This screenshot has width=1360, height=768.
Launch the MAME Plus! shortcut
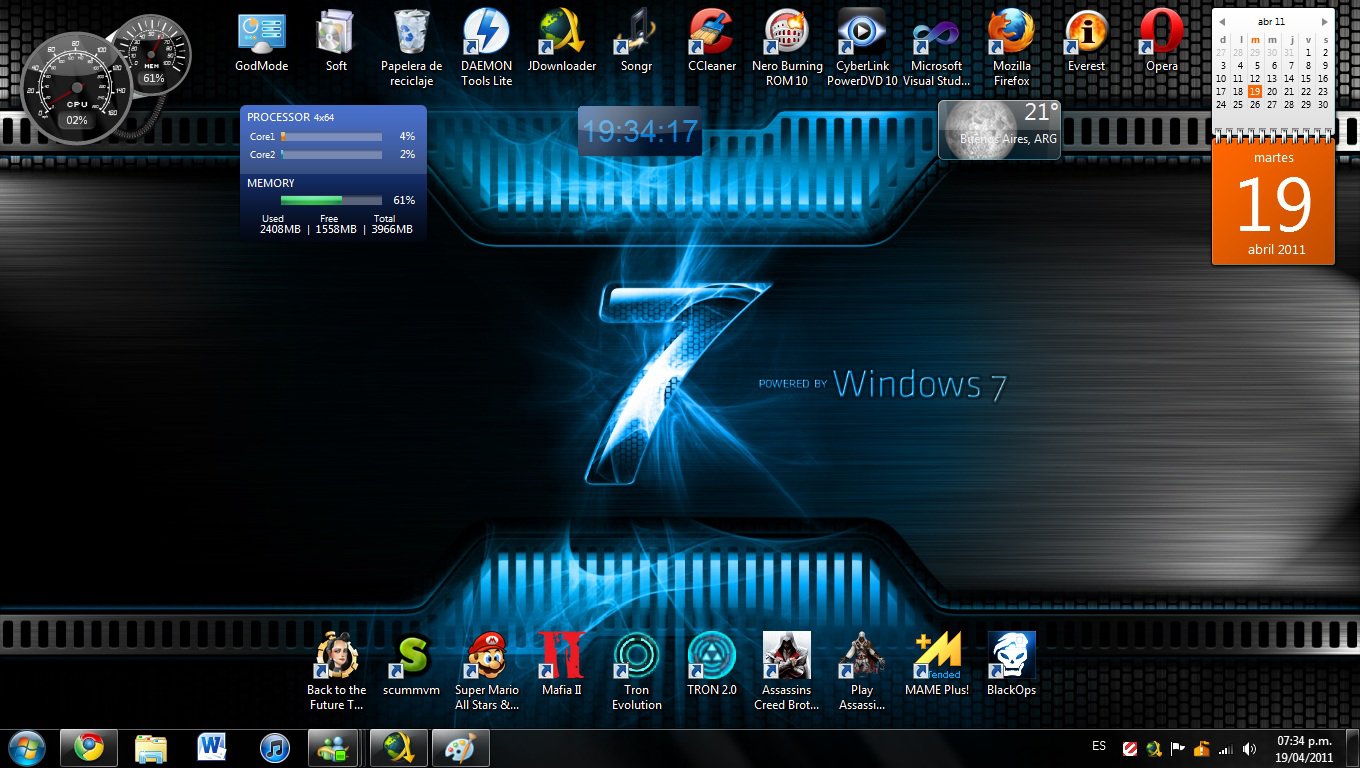click(937, 664)
